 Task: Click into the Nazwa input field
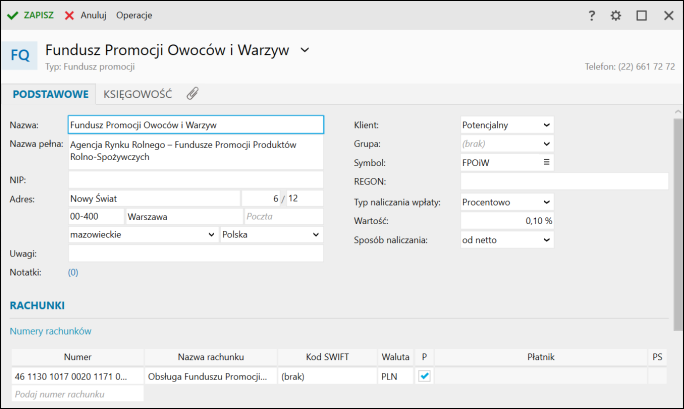(x=196, y=125)
